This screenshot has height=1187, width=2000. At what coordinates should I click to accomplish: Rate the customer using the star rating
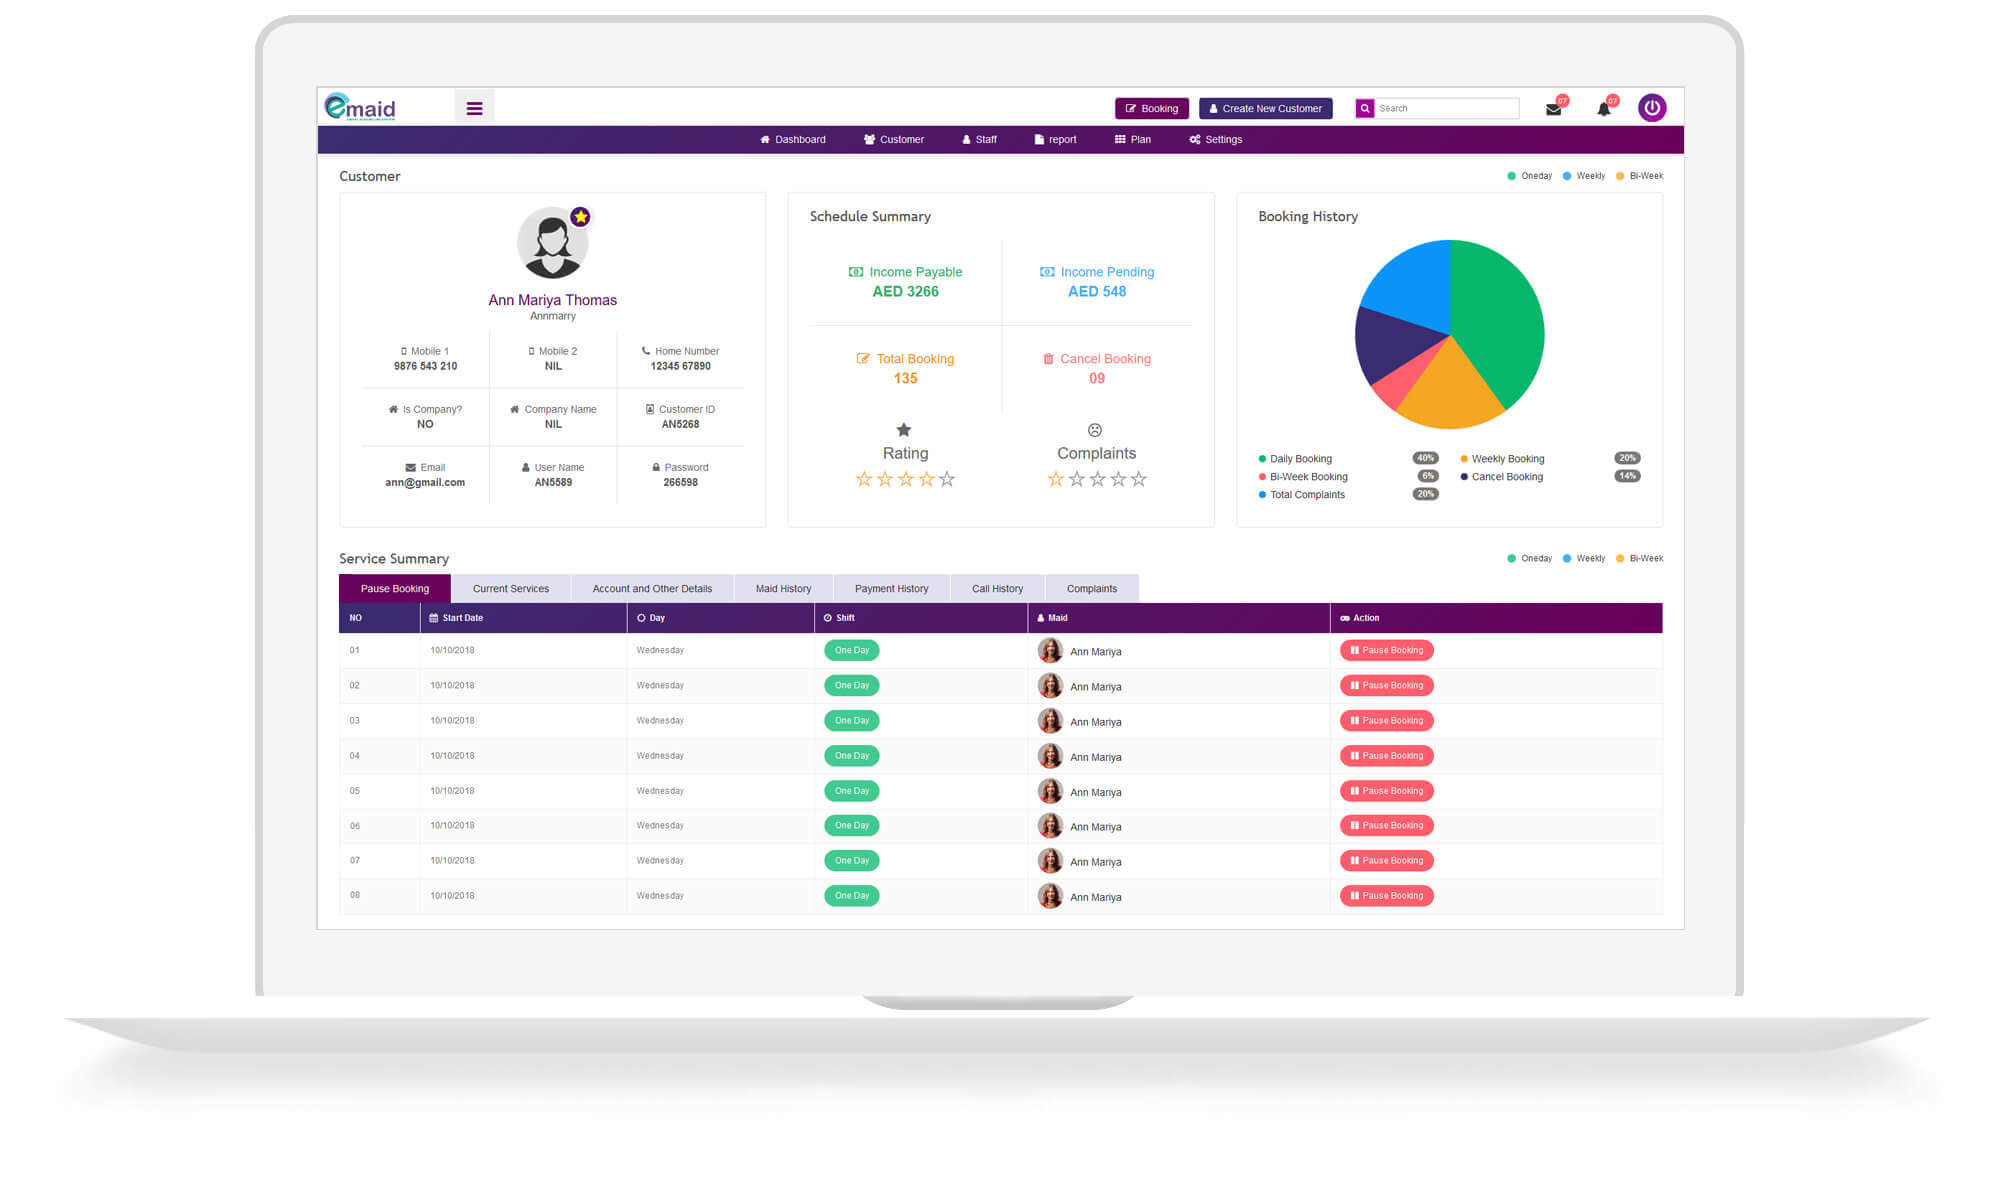pos(904,479)
